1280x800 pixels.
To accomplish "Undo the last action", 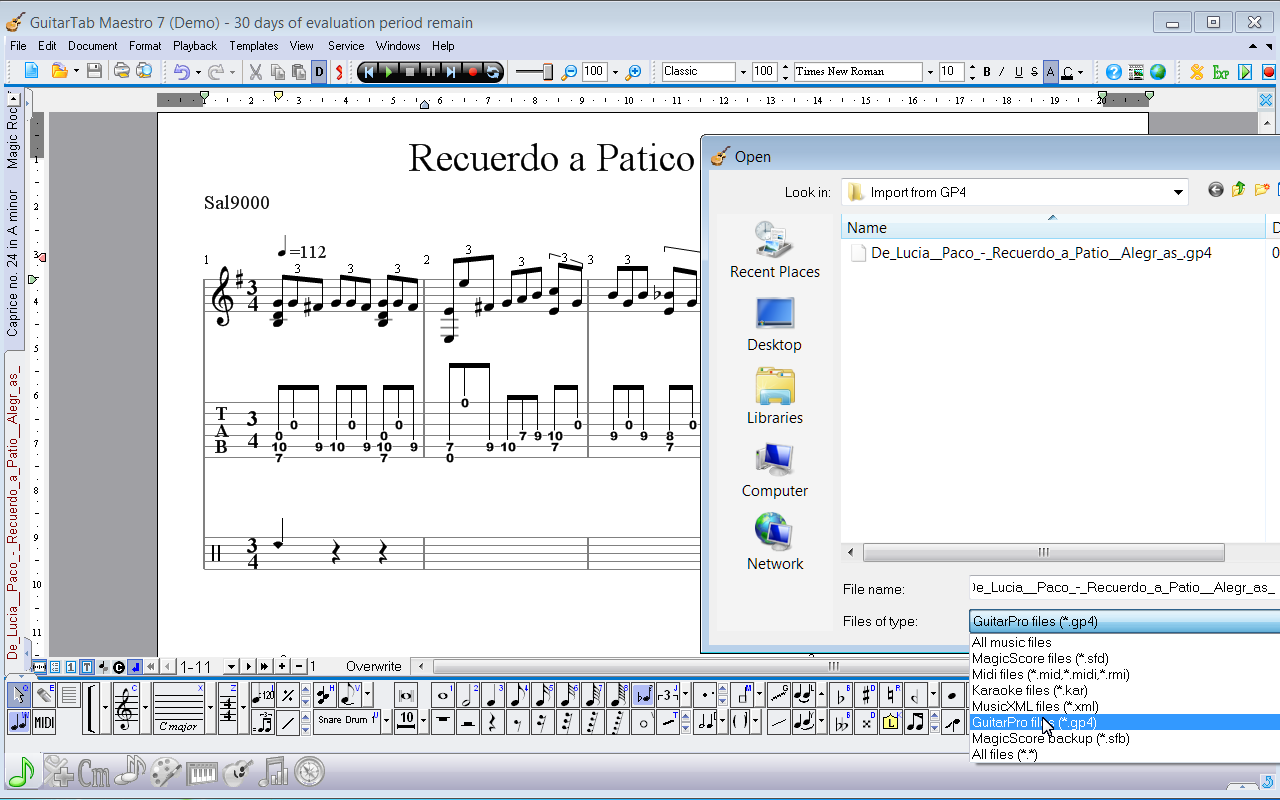I will 181,71.
